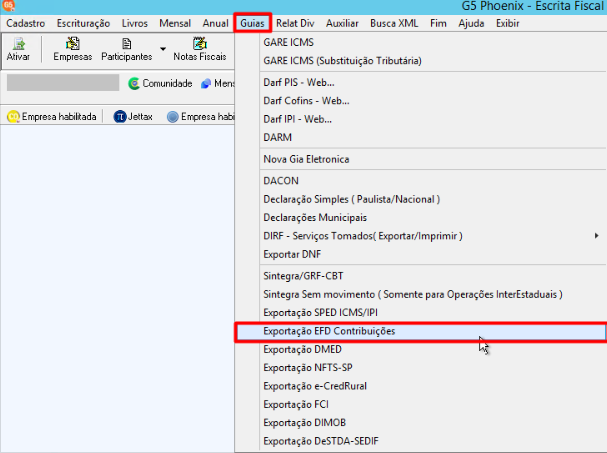
Task: Open the Comunidade icon
Action: [134, 83]
